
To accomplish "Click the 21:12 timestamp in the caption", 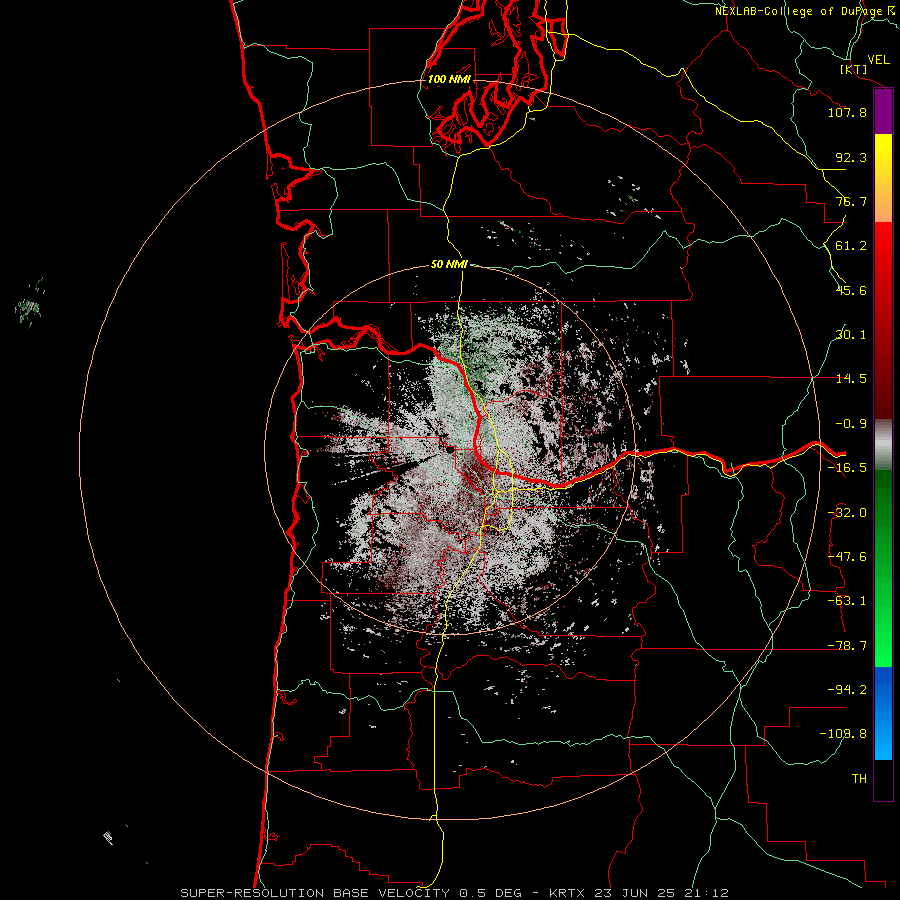I will (707, 893).
